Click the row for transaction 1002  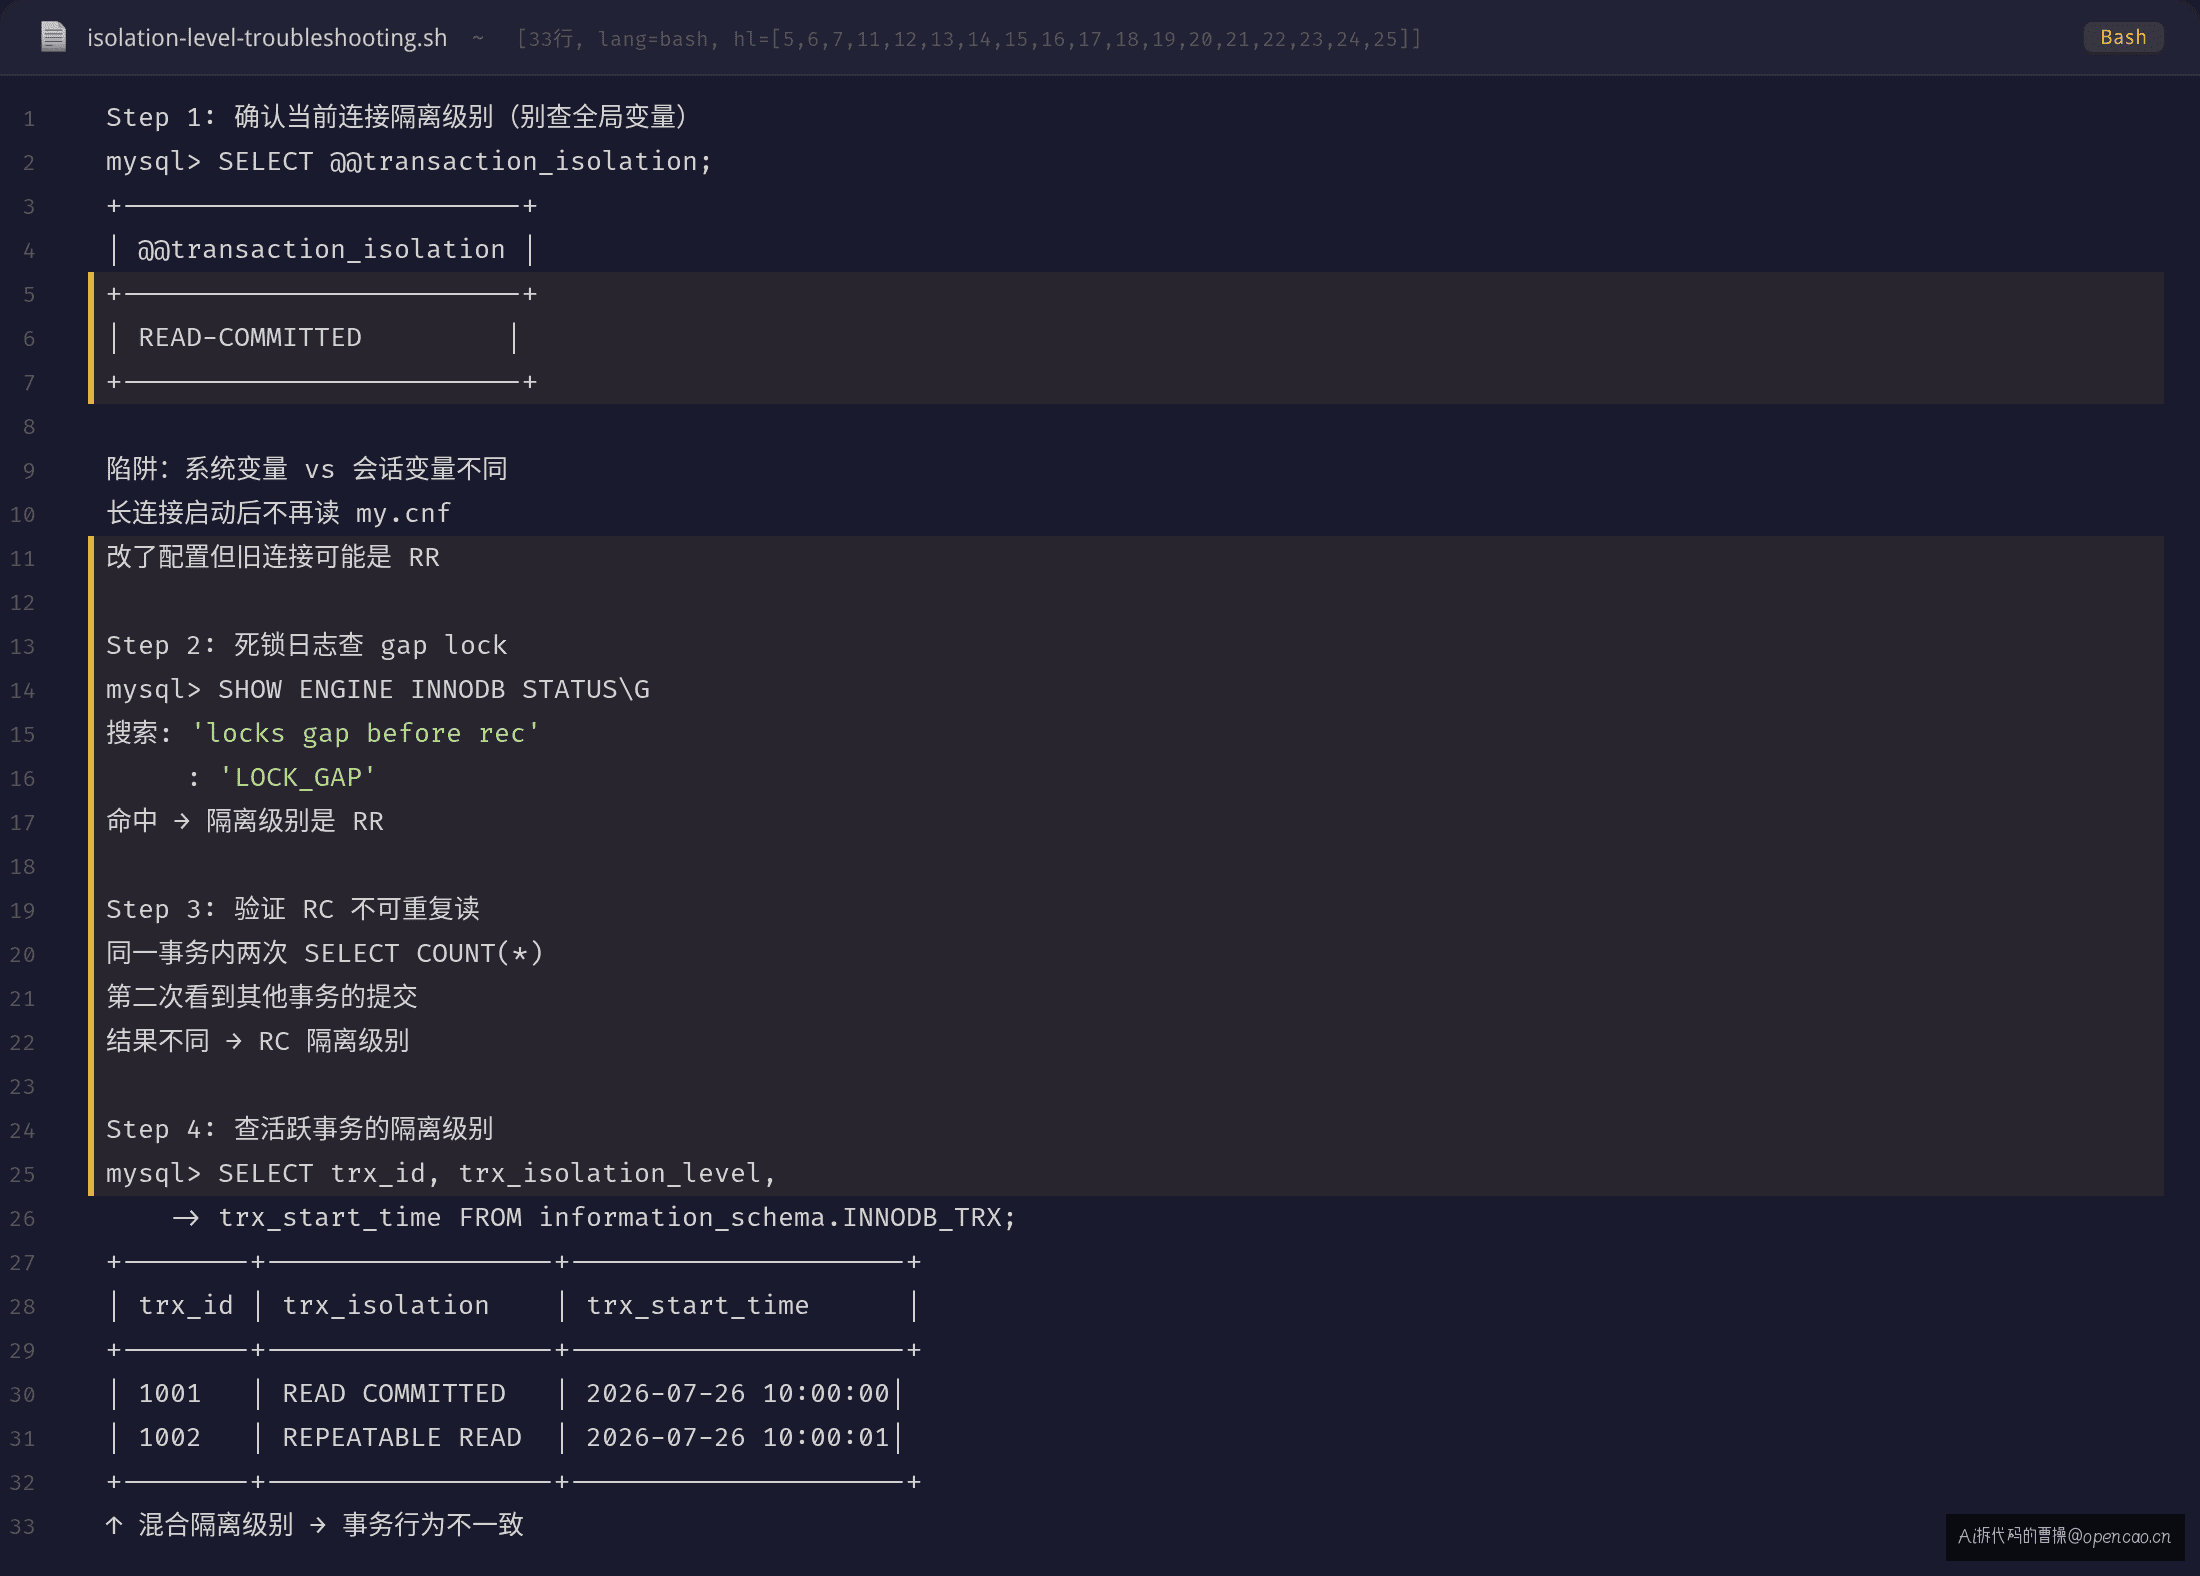point(505,1437)
